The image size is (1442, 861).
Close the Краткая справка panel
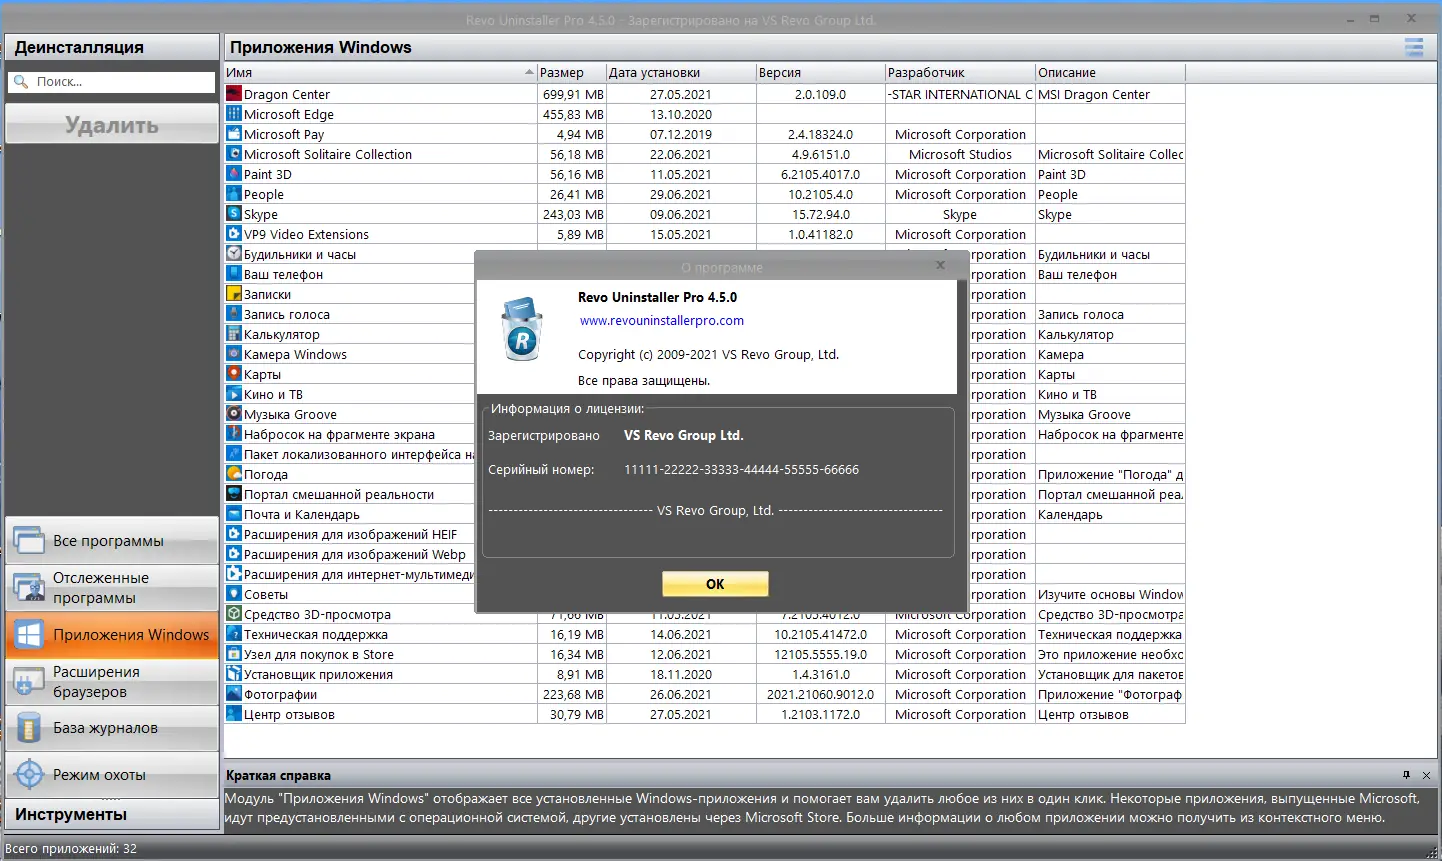[x=1426, y=774]
